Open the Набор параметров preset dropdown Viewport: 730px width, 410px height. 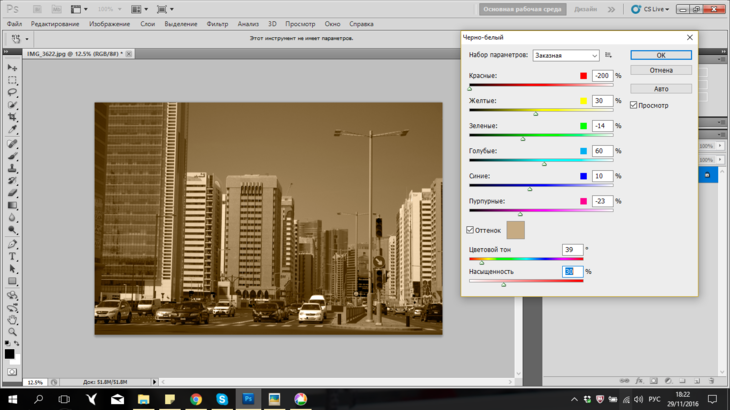pyautogui.click(x=566, y=55)
